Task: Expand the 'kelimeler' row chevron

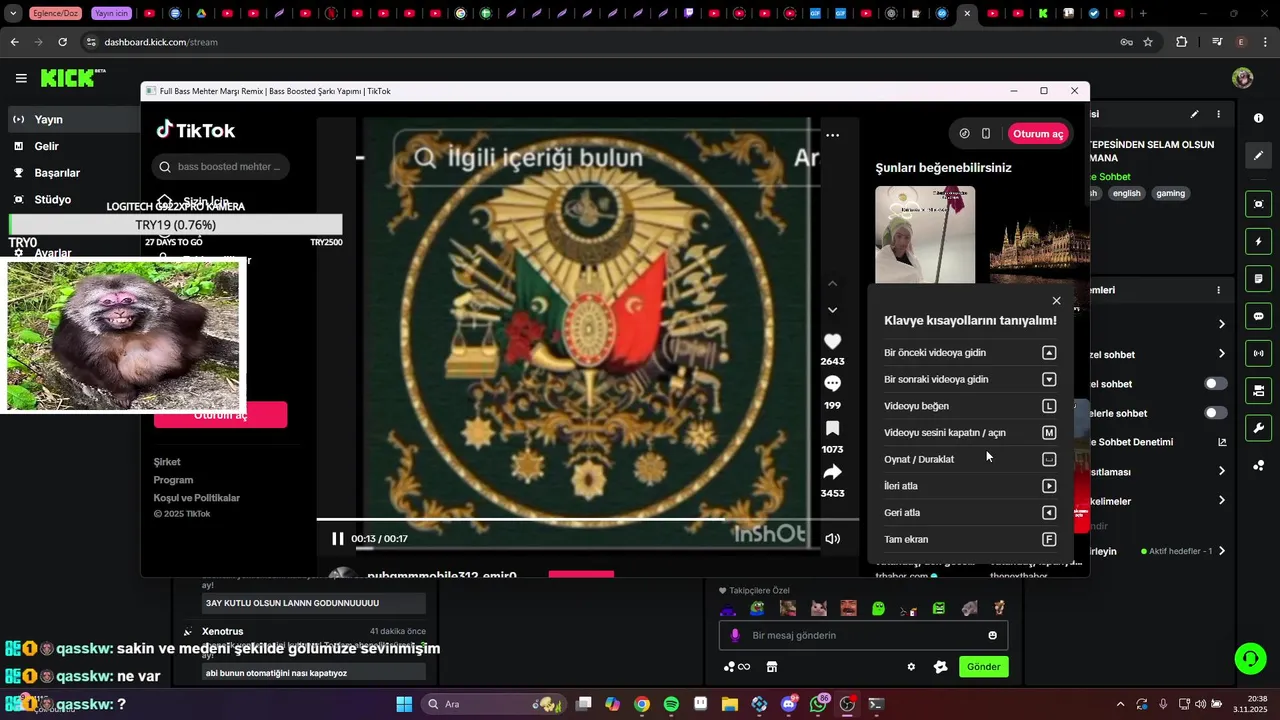Action: pyautogui.click(x=1222, y=501)
